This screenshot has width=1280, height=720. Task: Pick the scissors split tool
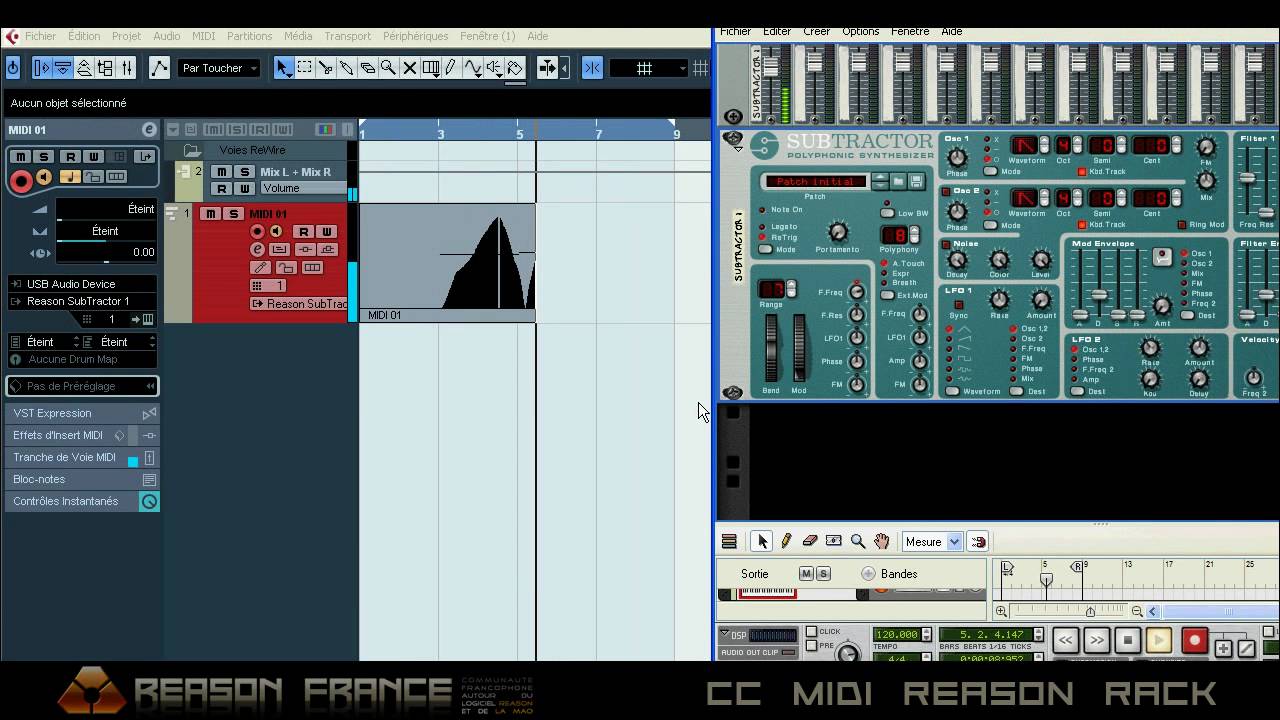coord(325,68)
